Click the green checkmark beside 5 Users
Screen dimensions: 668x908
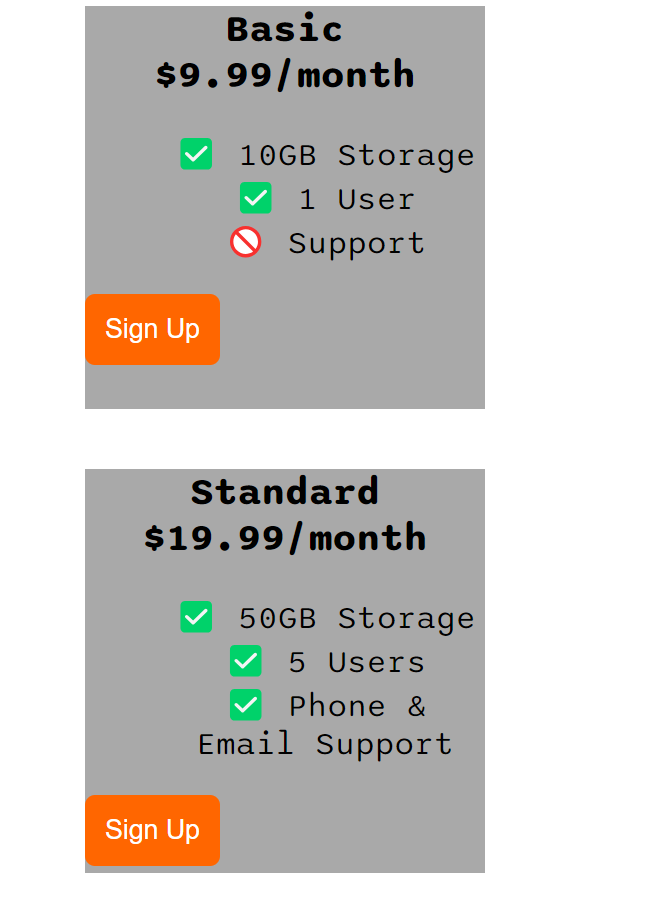[246, 661]
